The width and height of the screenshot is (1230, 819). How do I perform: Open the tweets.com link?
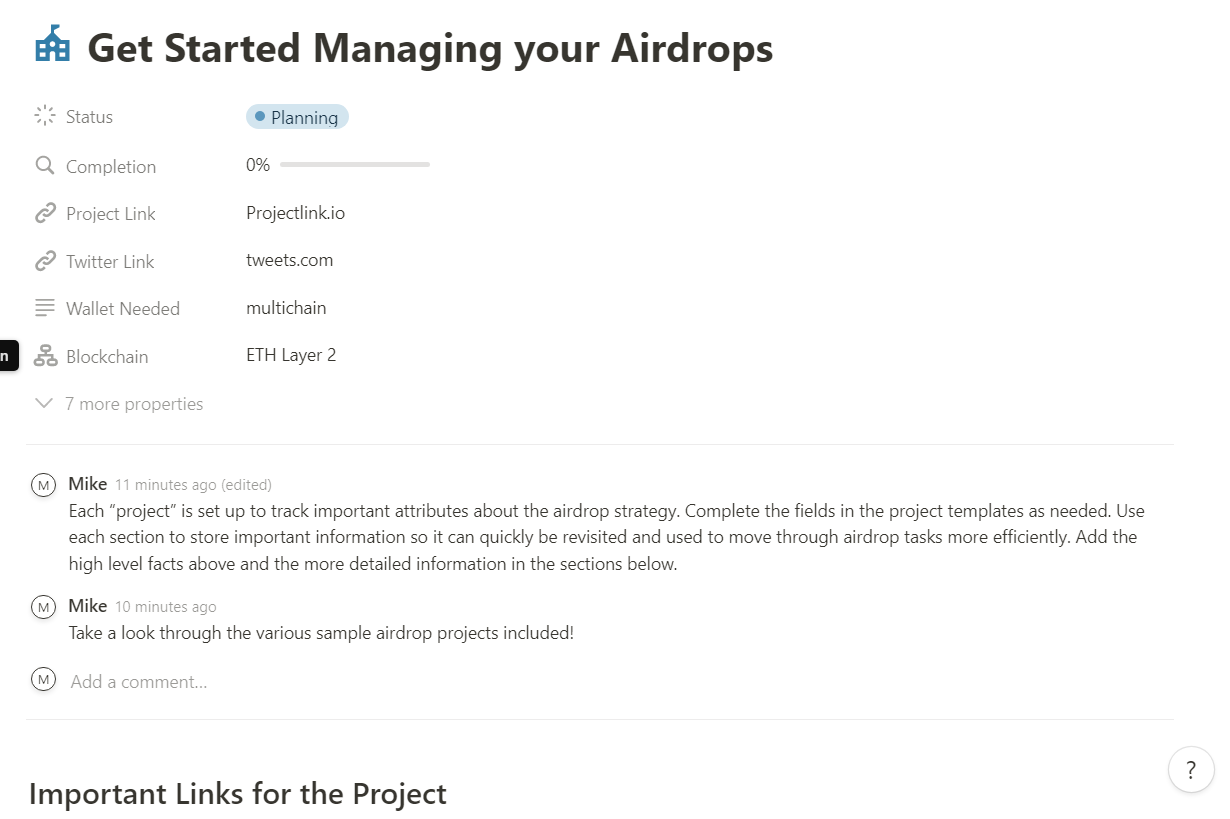[289, 260]
